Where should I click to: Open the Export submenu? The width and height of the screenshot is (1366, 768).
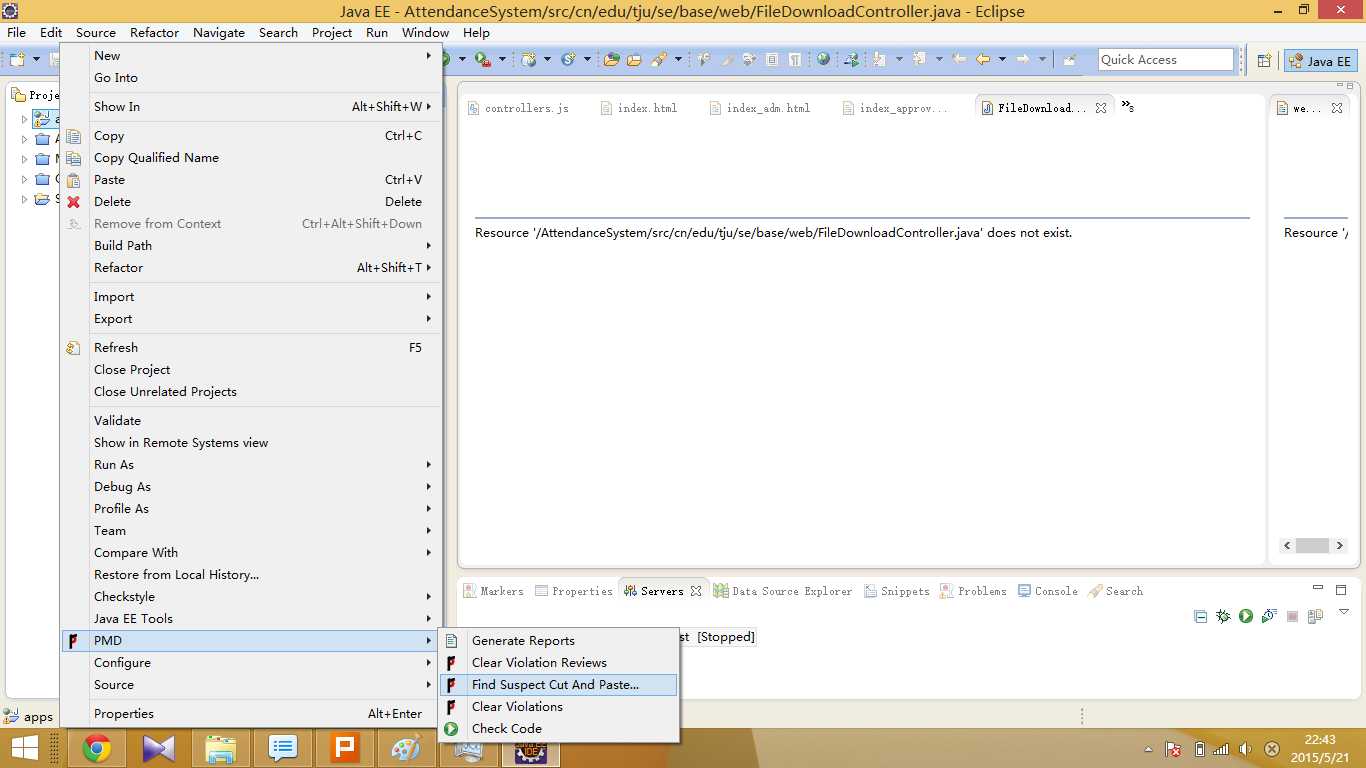click(250, 319)
